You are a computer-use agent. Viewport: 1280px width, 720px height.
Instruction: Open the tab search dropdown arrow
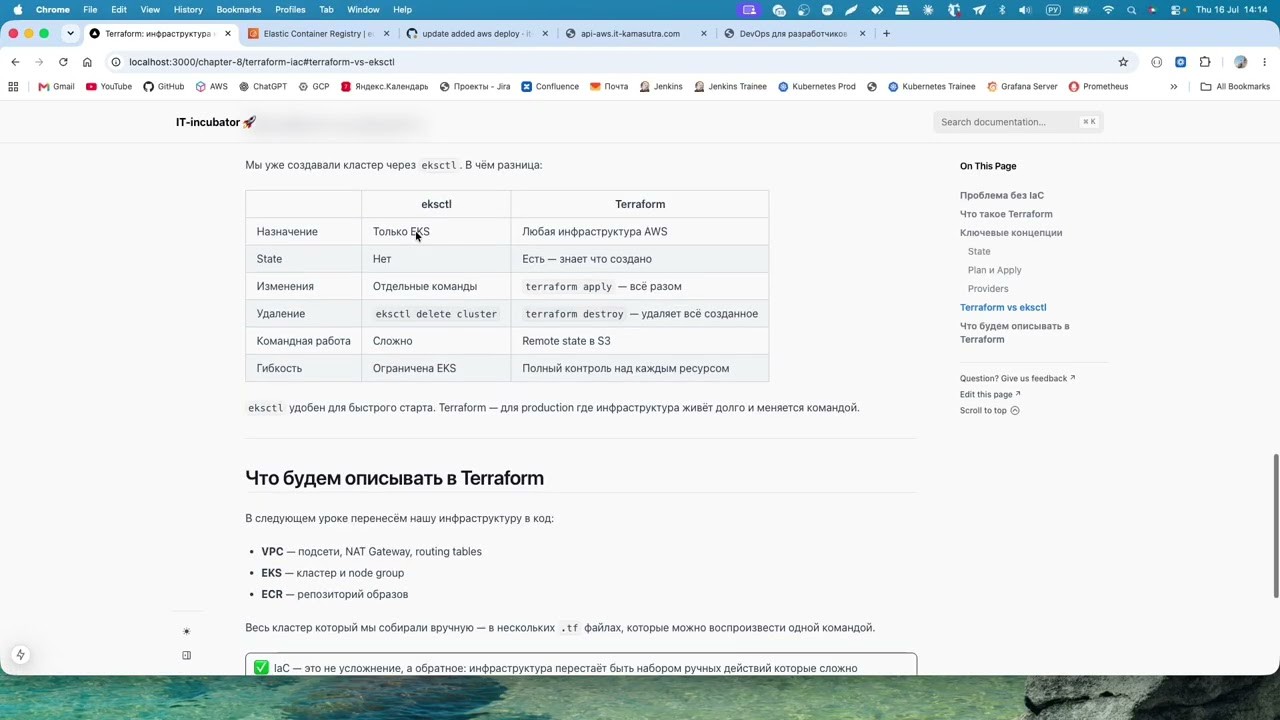(70, 33)
